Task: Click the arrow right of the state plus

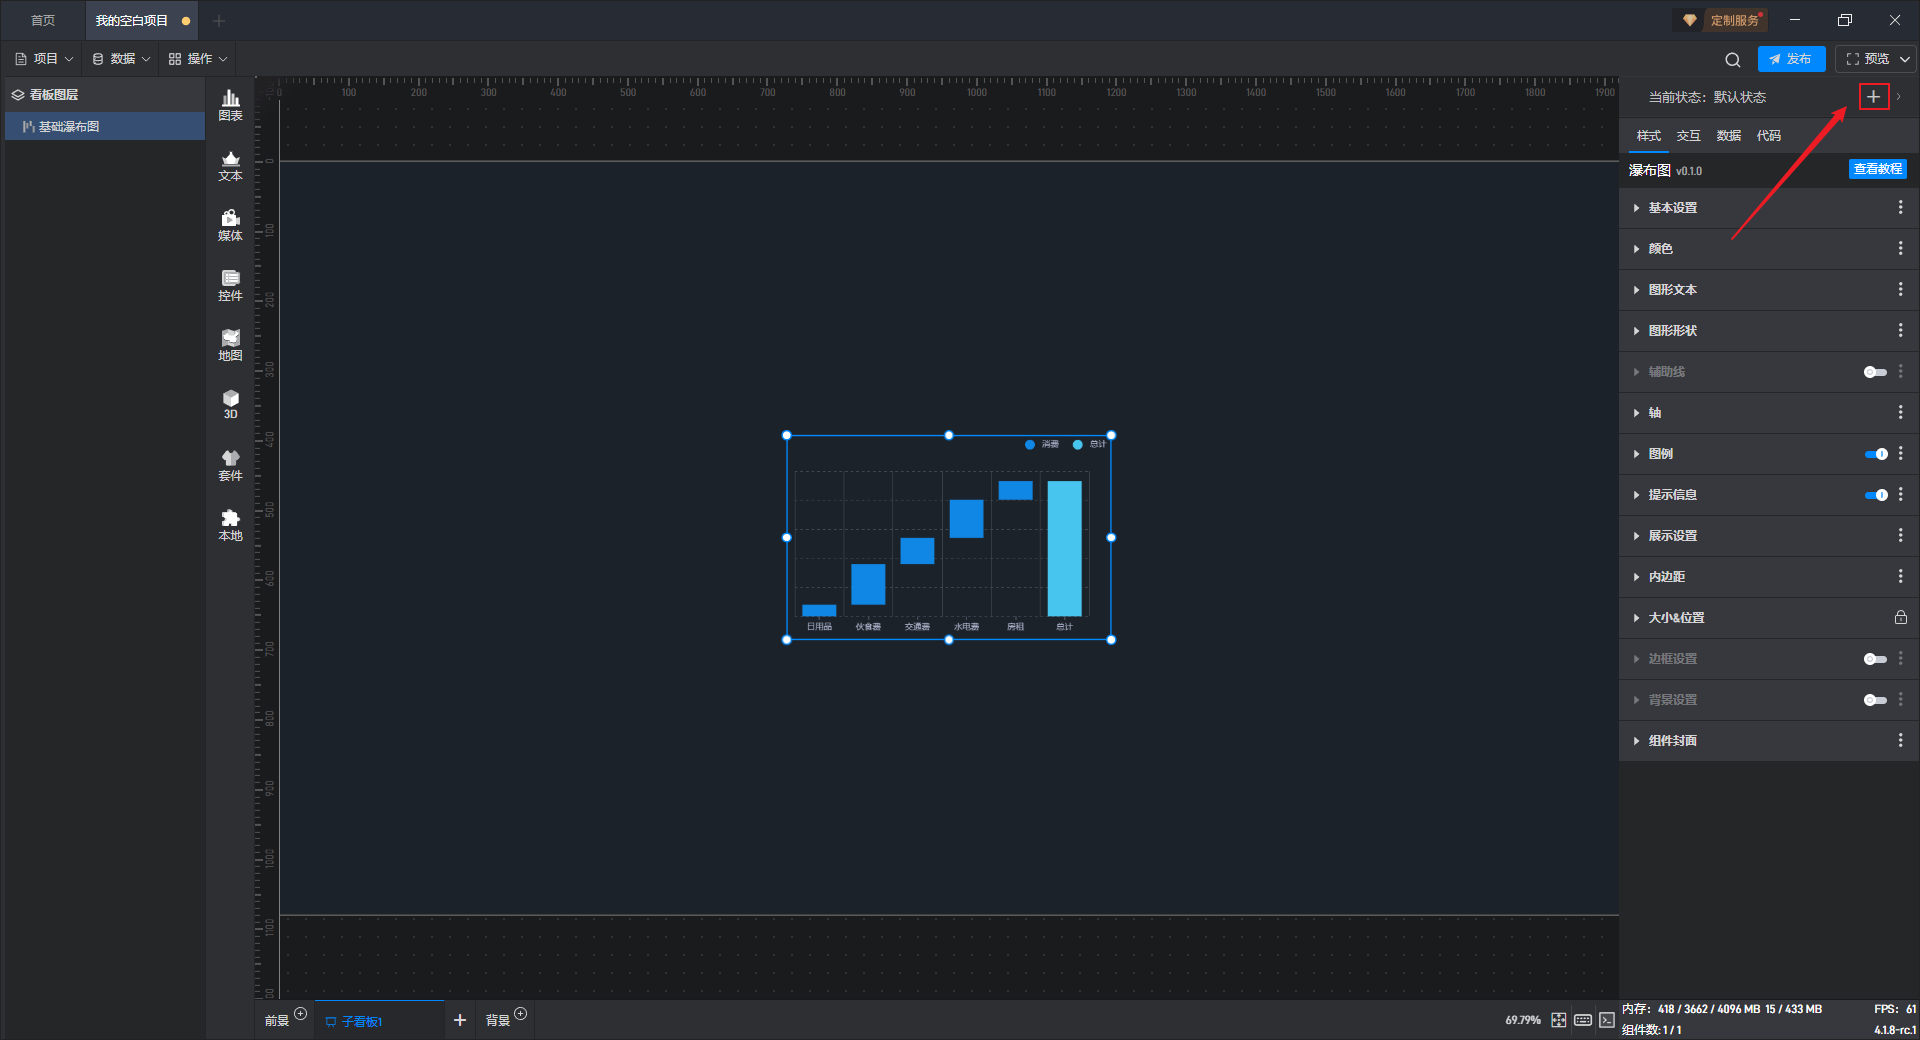Action: [1898, 97]
